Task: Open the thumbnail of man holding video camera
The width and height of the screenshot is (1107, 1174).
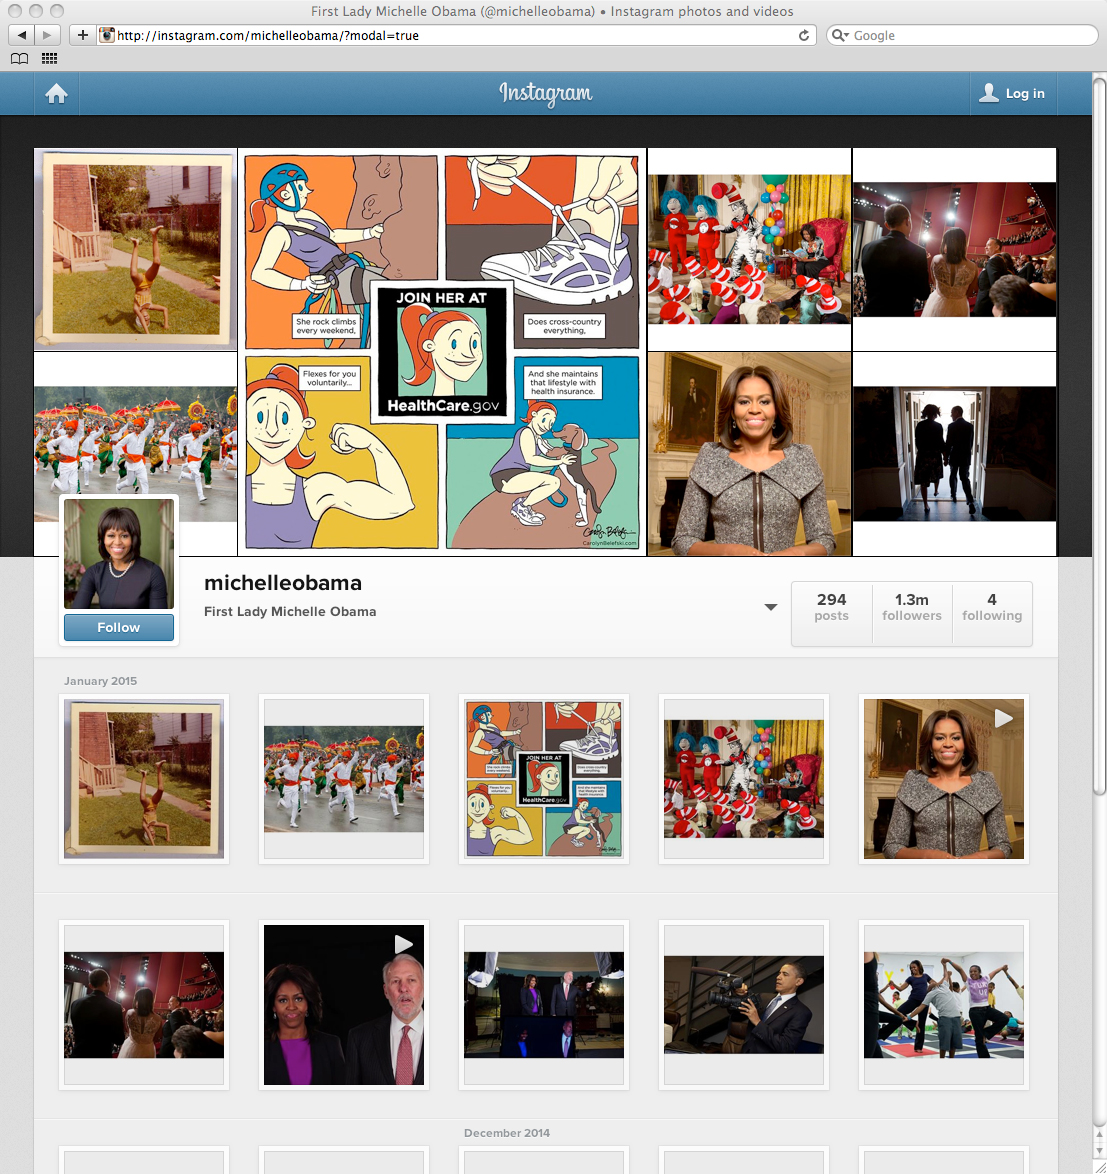Action: [743, 1005]
